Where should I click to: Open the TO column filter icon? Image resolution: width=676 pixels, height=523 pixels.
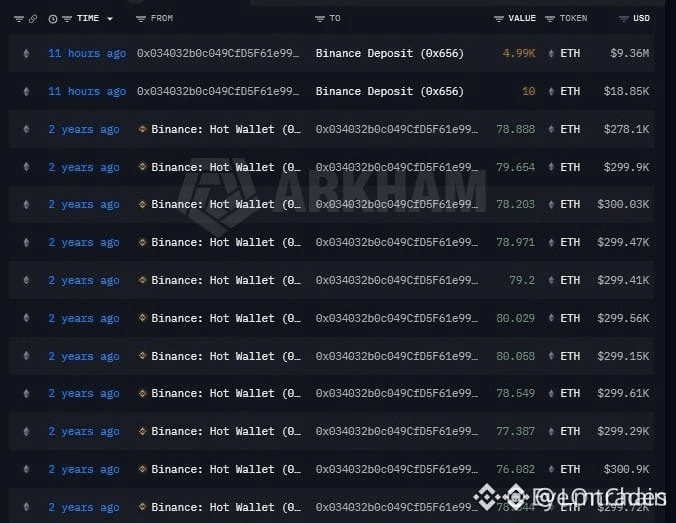[319, 19]
